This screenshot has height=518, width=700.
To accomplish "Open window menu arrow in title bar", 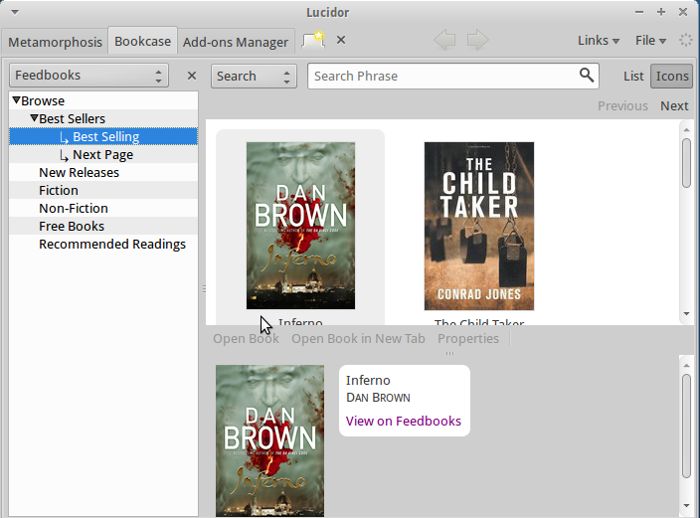I will click(15, 12).
